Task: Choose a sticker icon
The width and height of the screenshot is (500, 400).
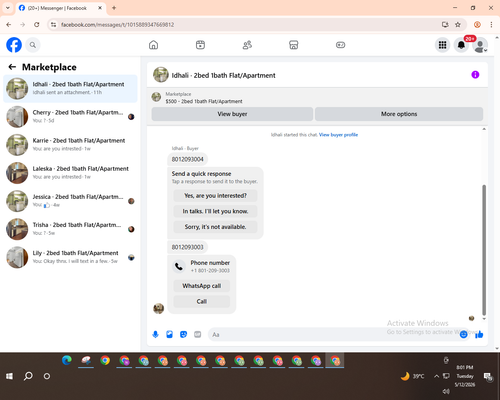Action: tap(183, 334)
